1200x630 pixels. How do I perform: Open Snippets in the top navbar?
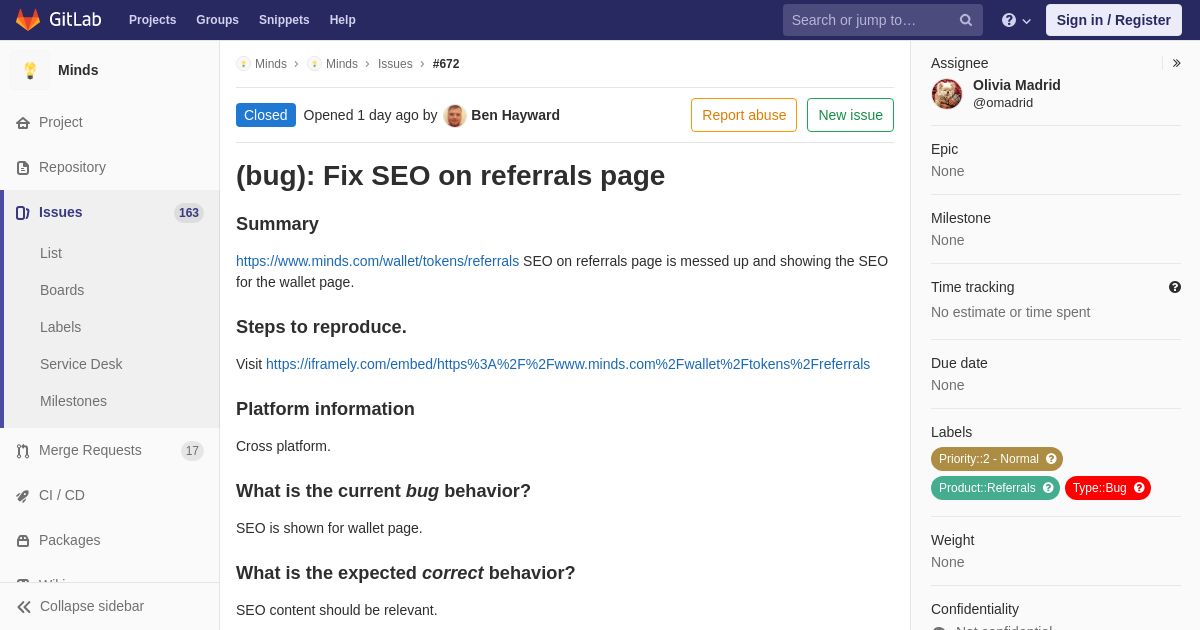click(x=284, y=20)
